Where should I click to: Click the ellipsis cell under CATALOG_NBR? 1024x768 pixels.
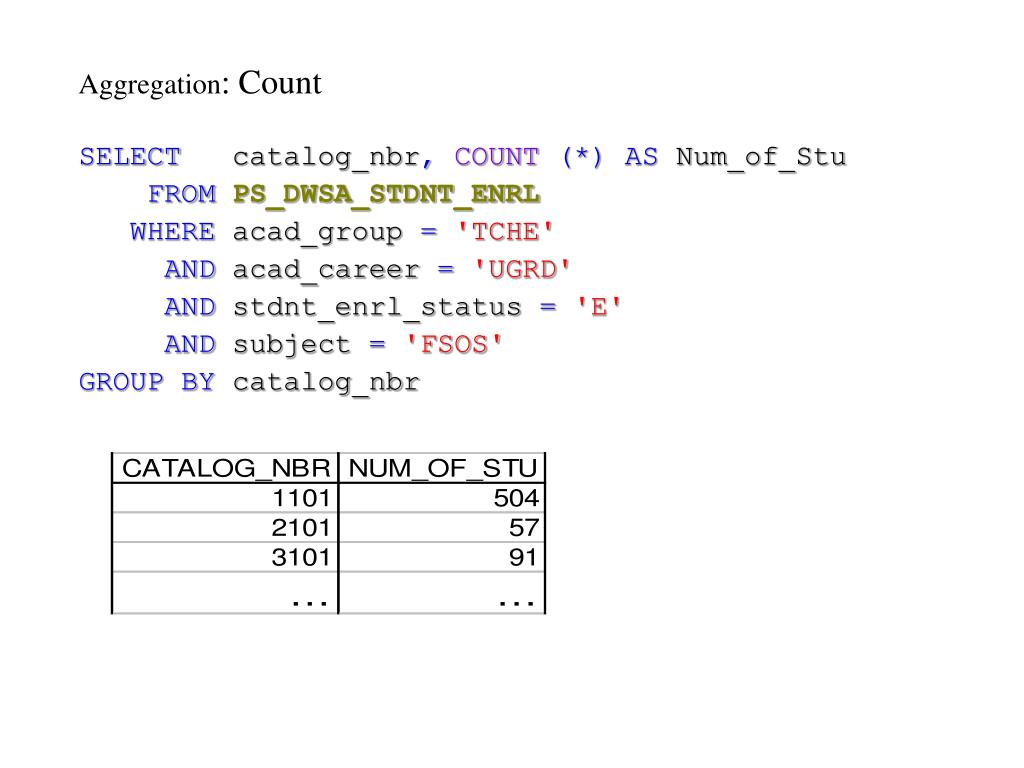click(x=225, y=594)
